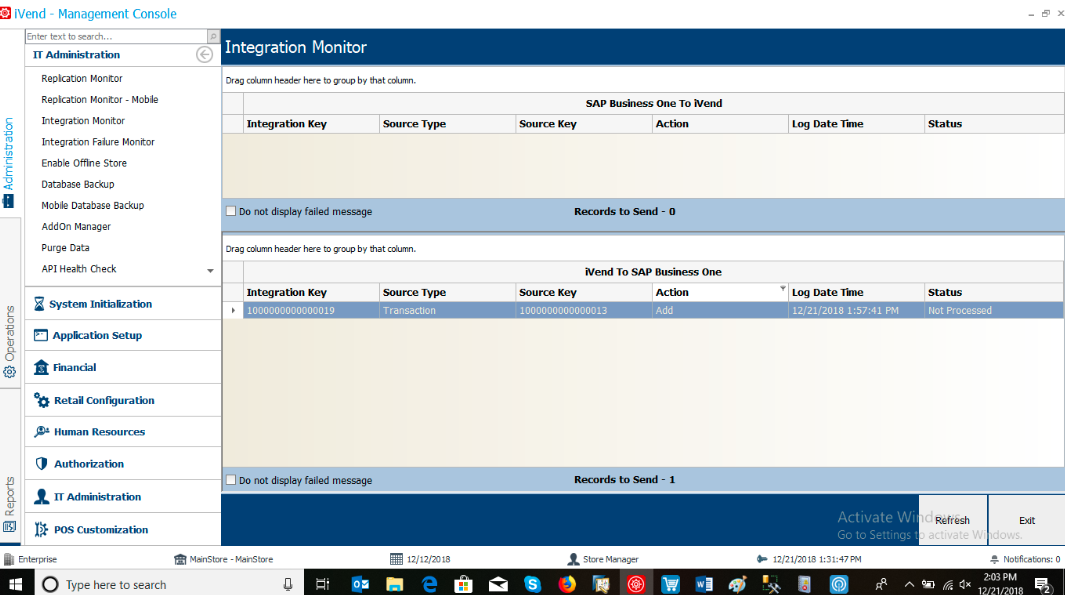The image size is (1065, 595).
Task: Click the Human Resources people icon
Action: (x=41, y=431)
